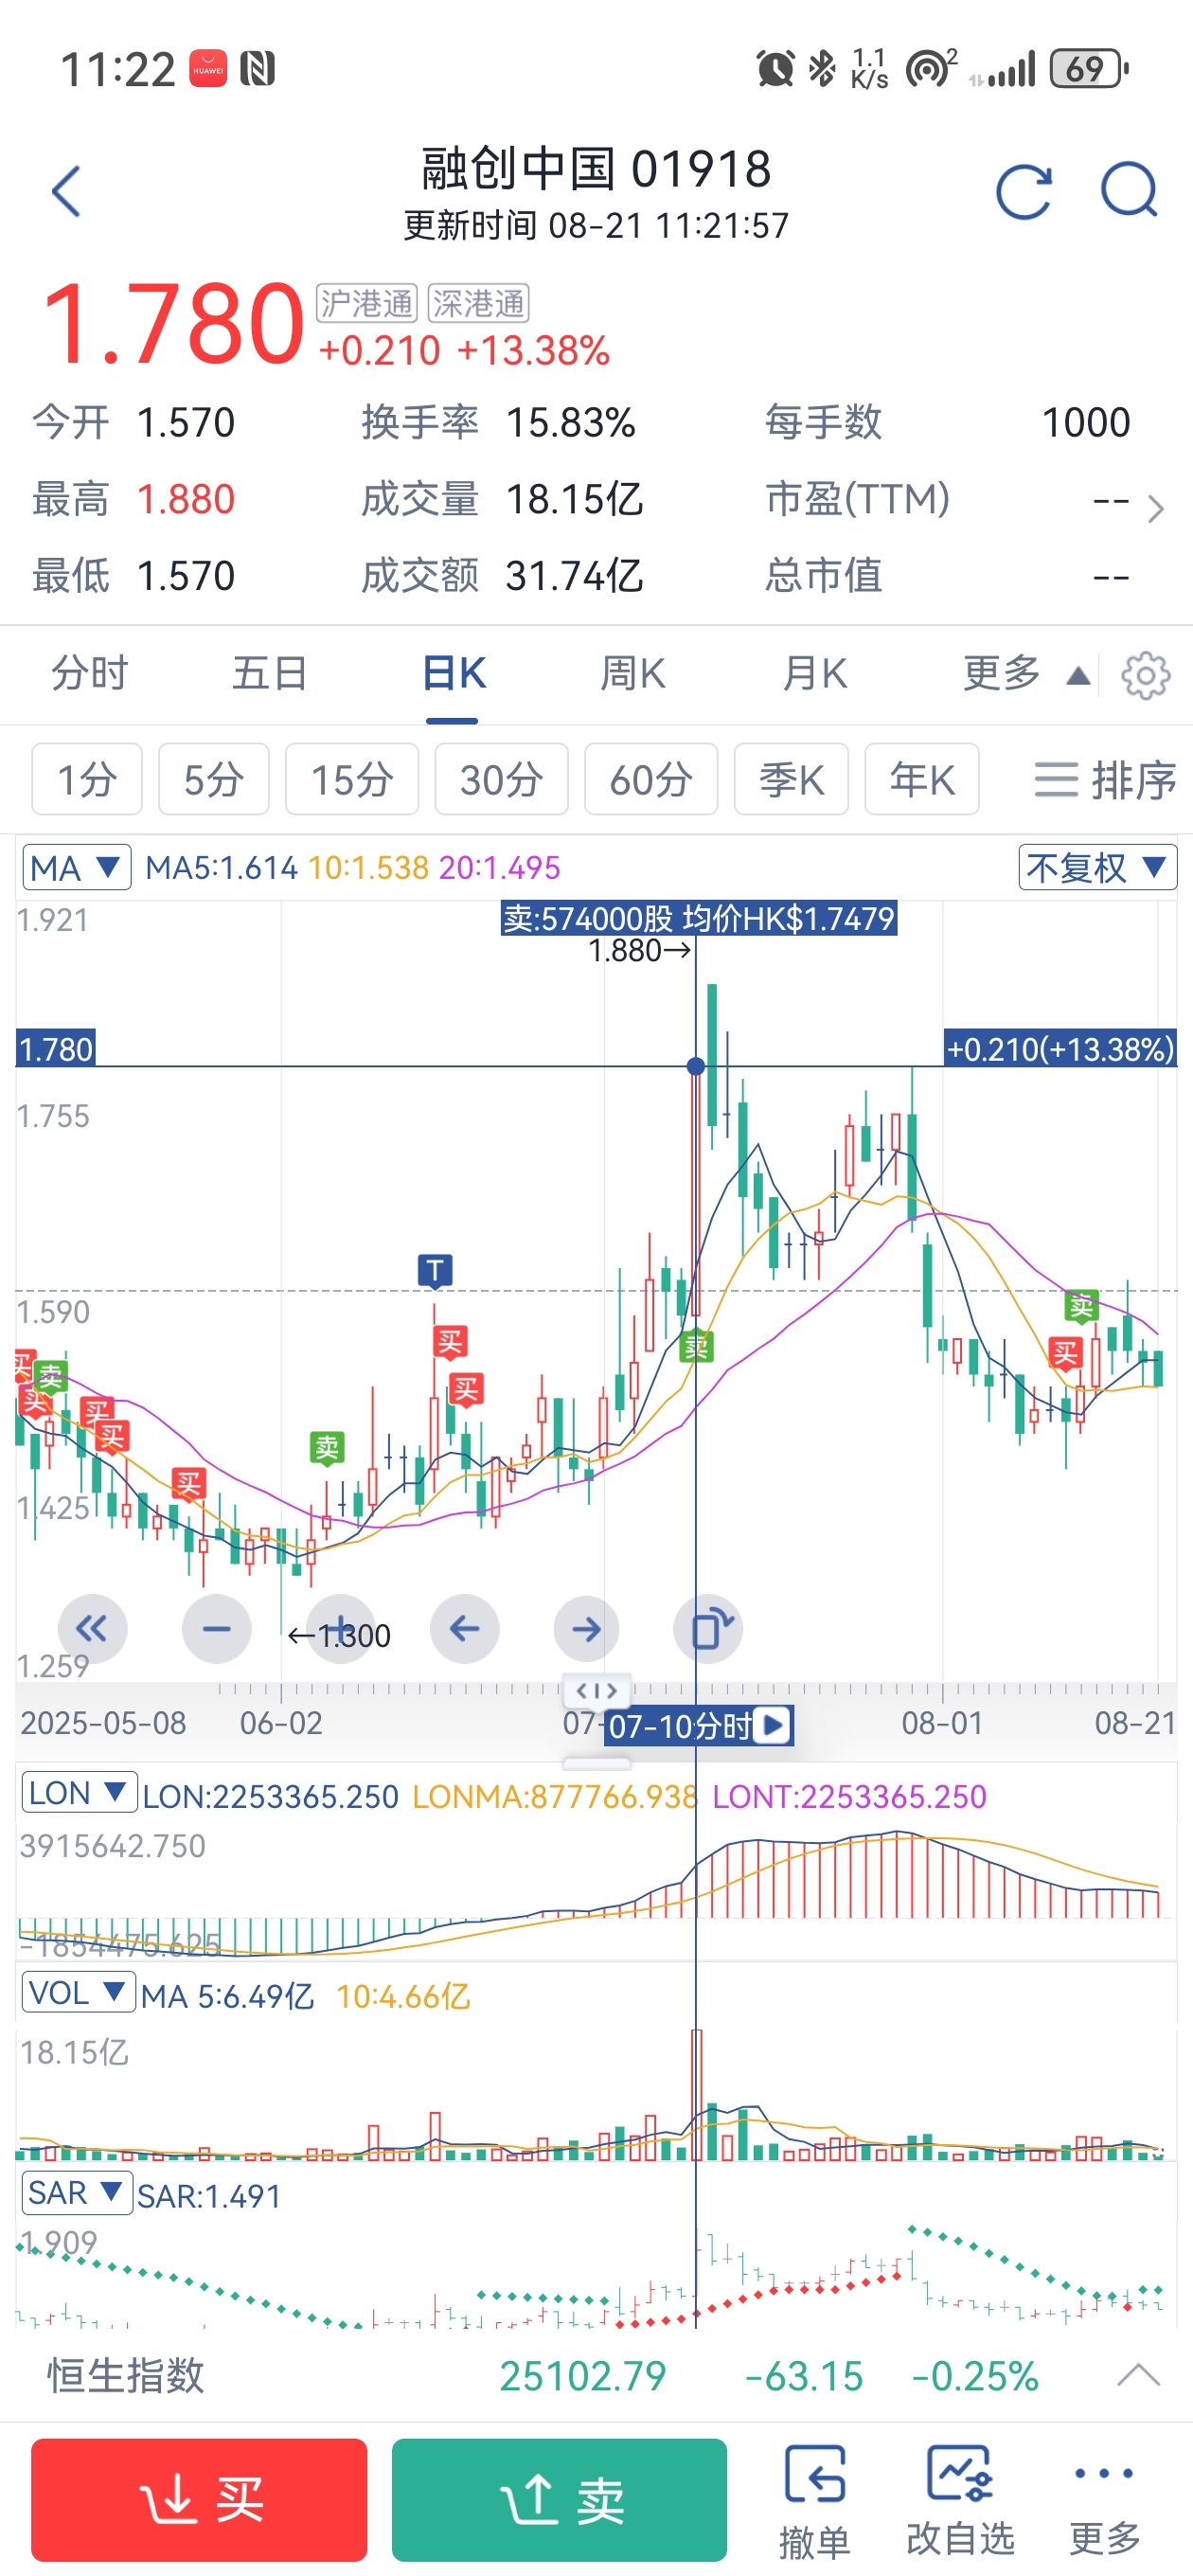The height and width of the screenshot is (2576, 1193).
Task: Tap the T marker on chart
Action: point(435,1271)
